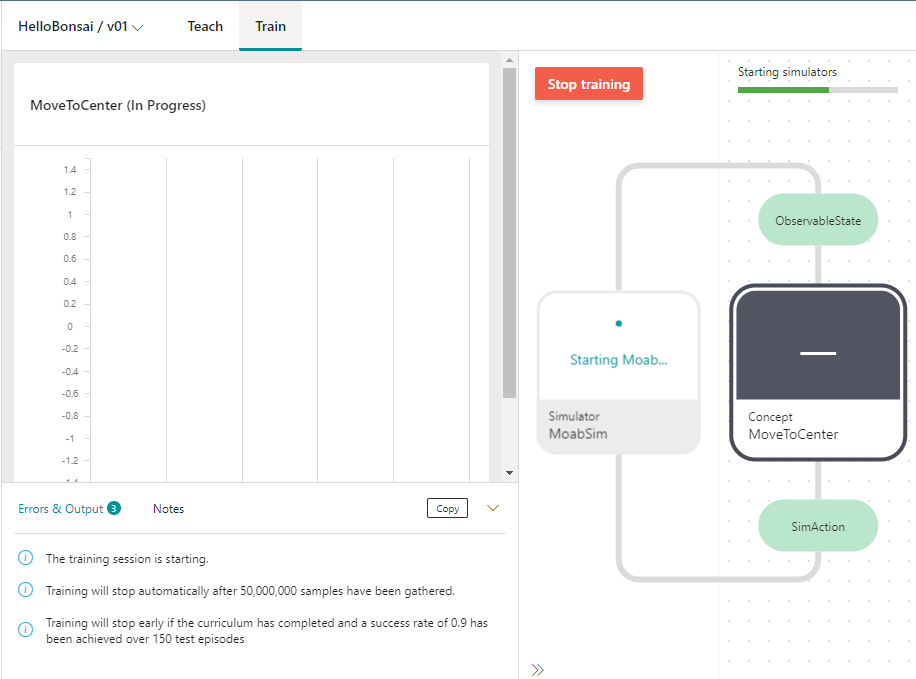916x679 pixels.
Task: Click the Starting simulators progress bar
Action: tap(817, 90)
